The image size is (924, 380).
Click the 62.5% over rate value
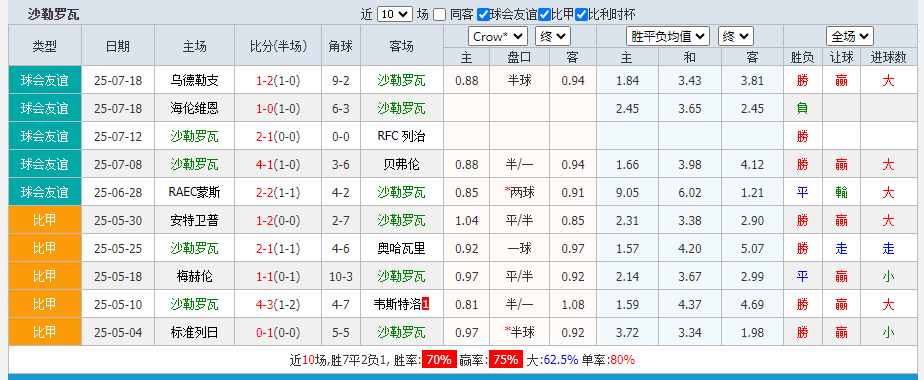pyautogui.click(x=560, y=359)
